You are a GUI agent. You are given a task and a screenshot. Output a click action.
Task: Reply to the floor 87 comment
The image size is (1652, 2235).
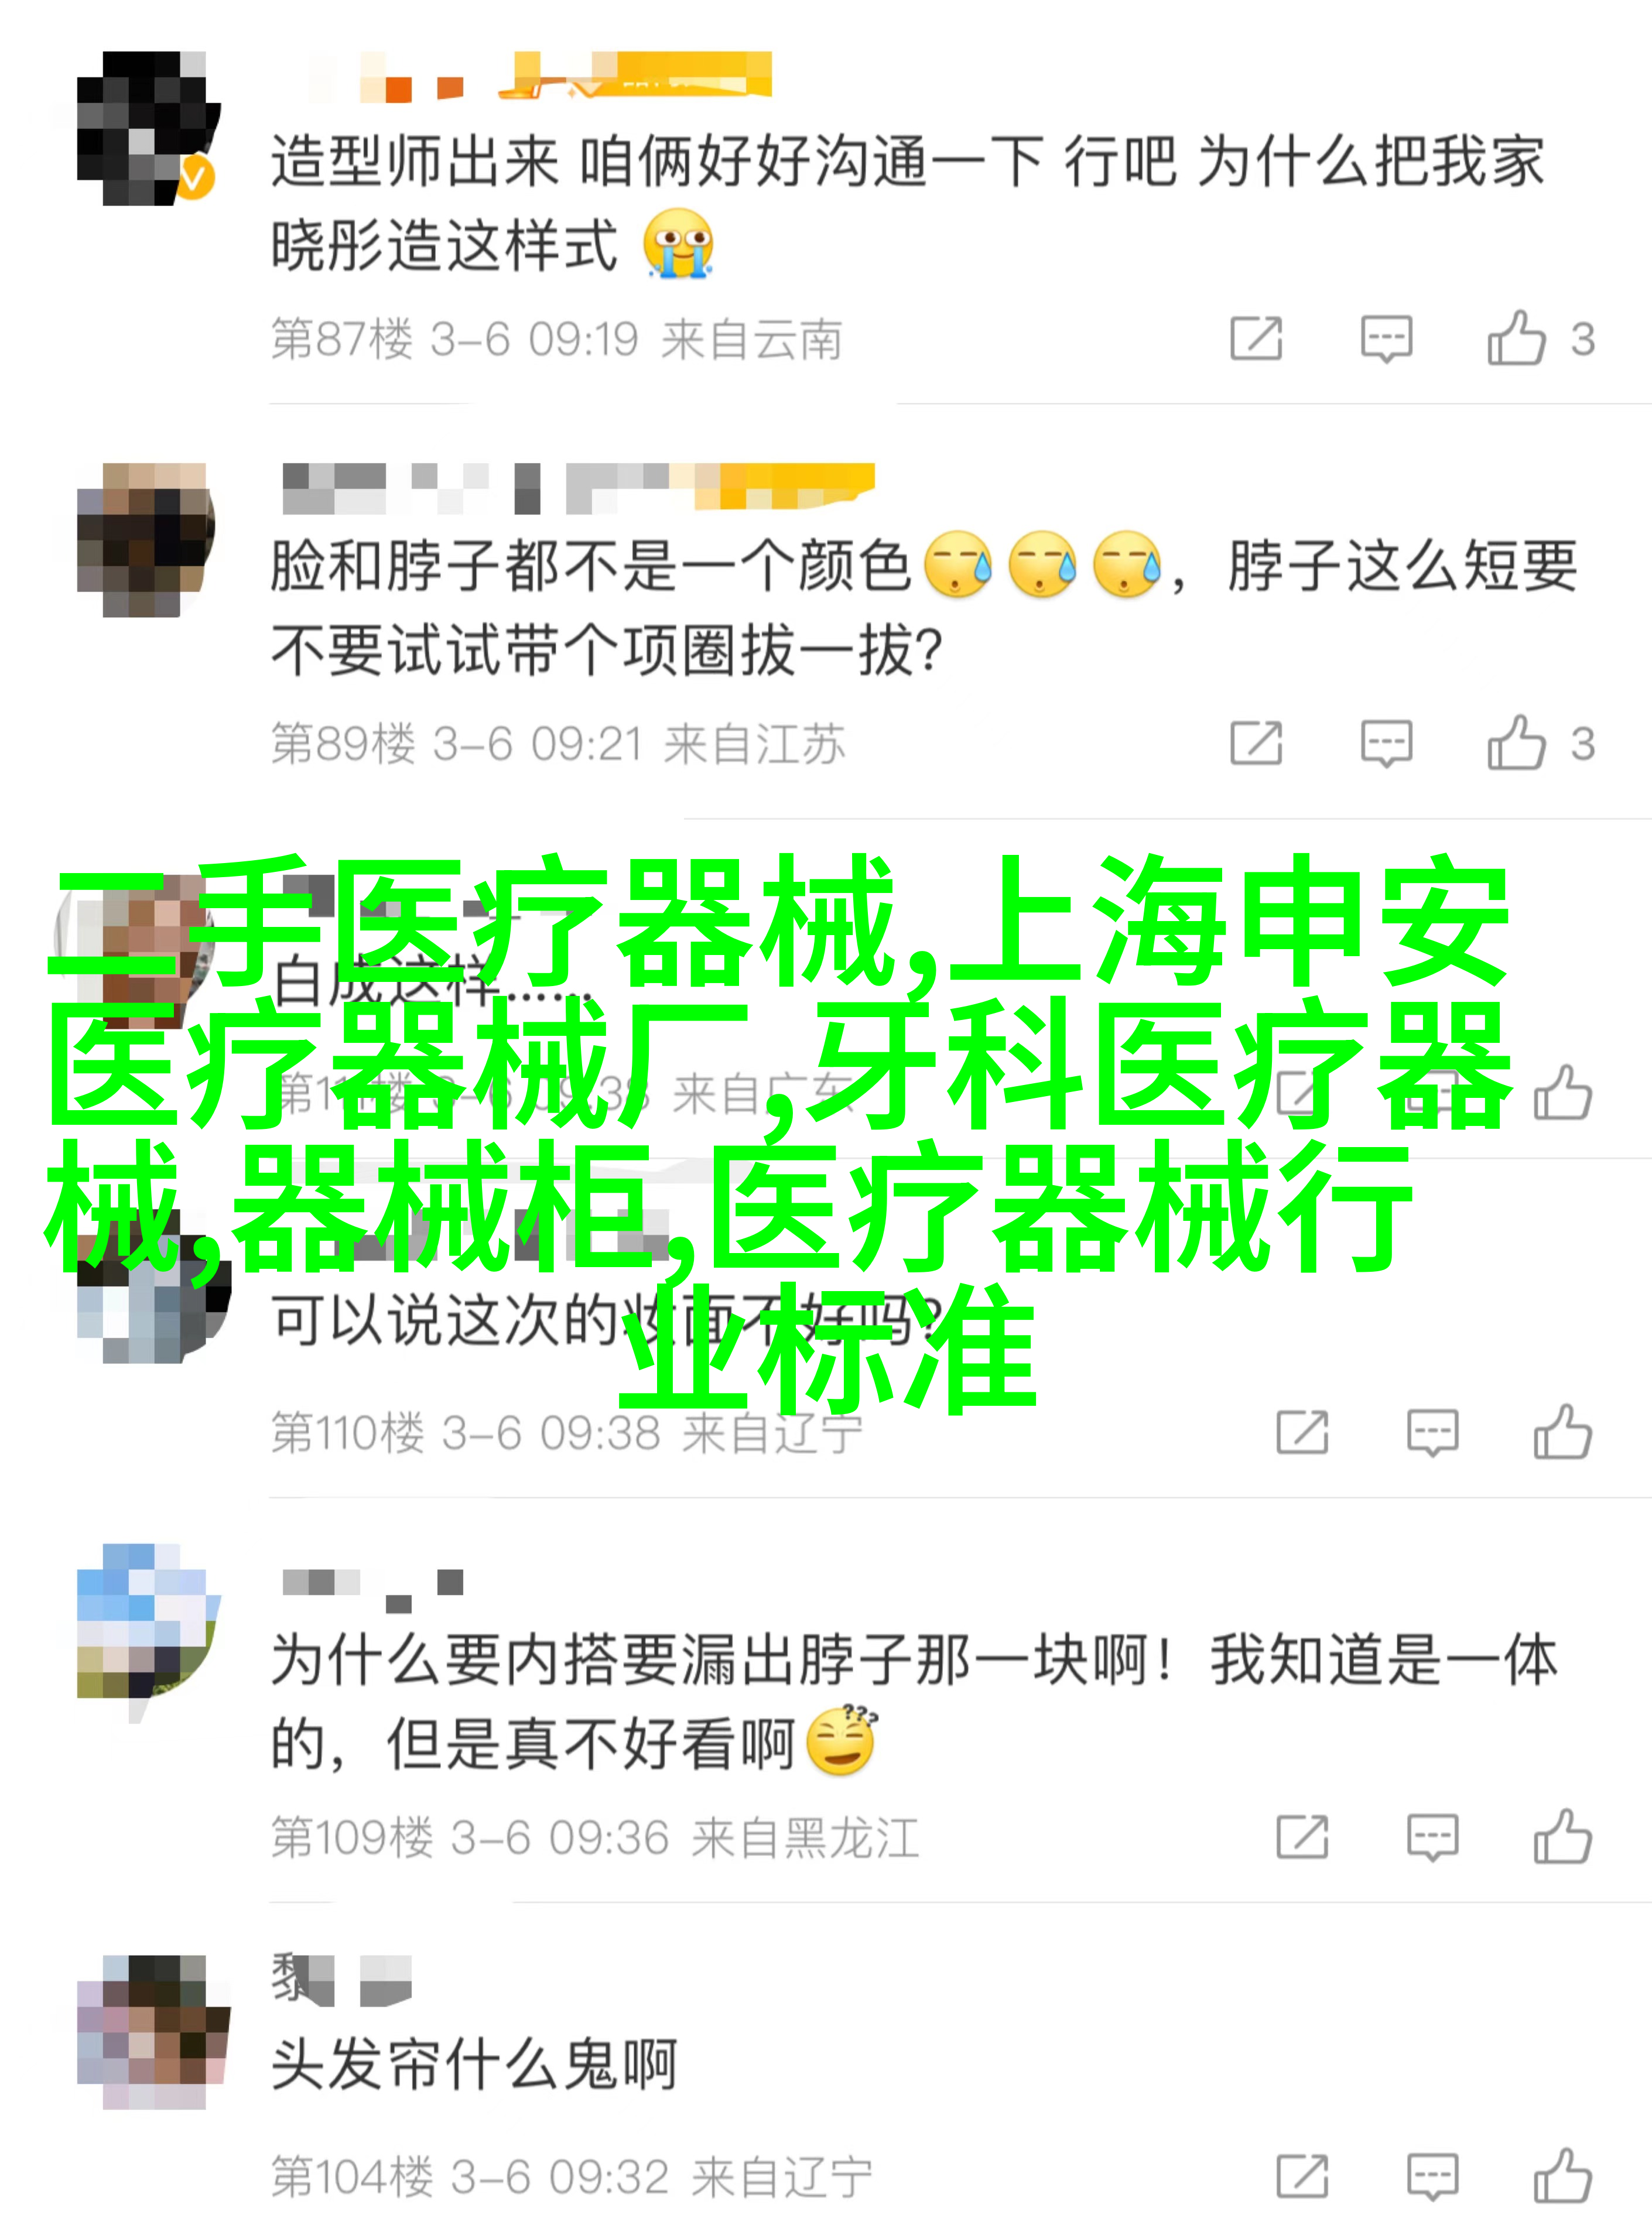tap(1386, 339)
